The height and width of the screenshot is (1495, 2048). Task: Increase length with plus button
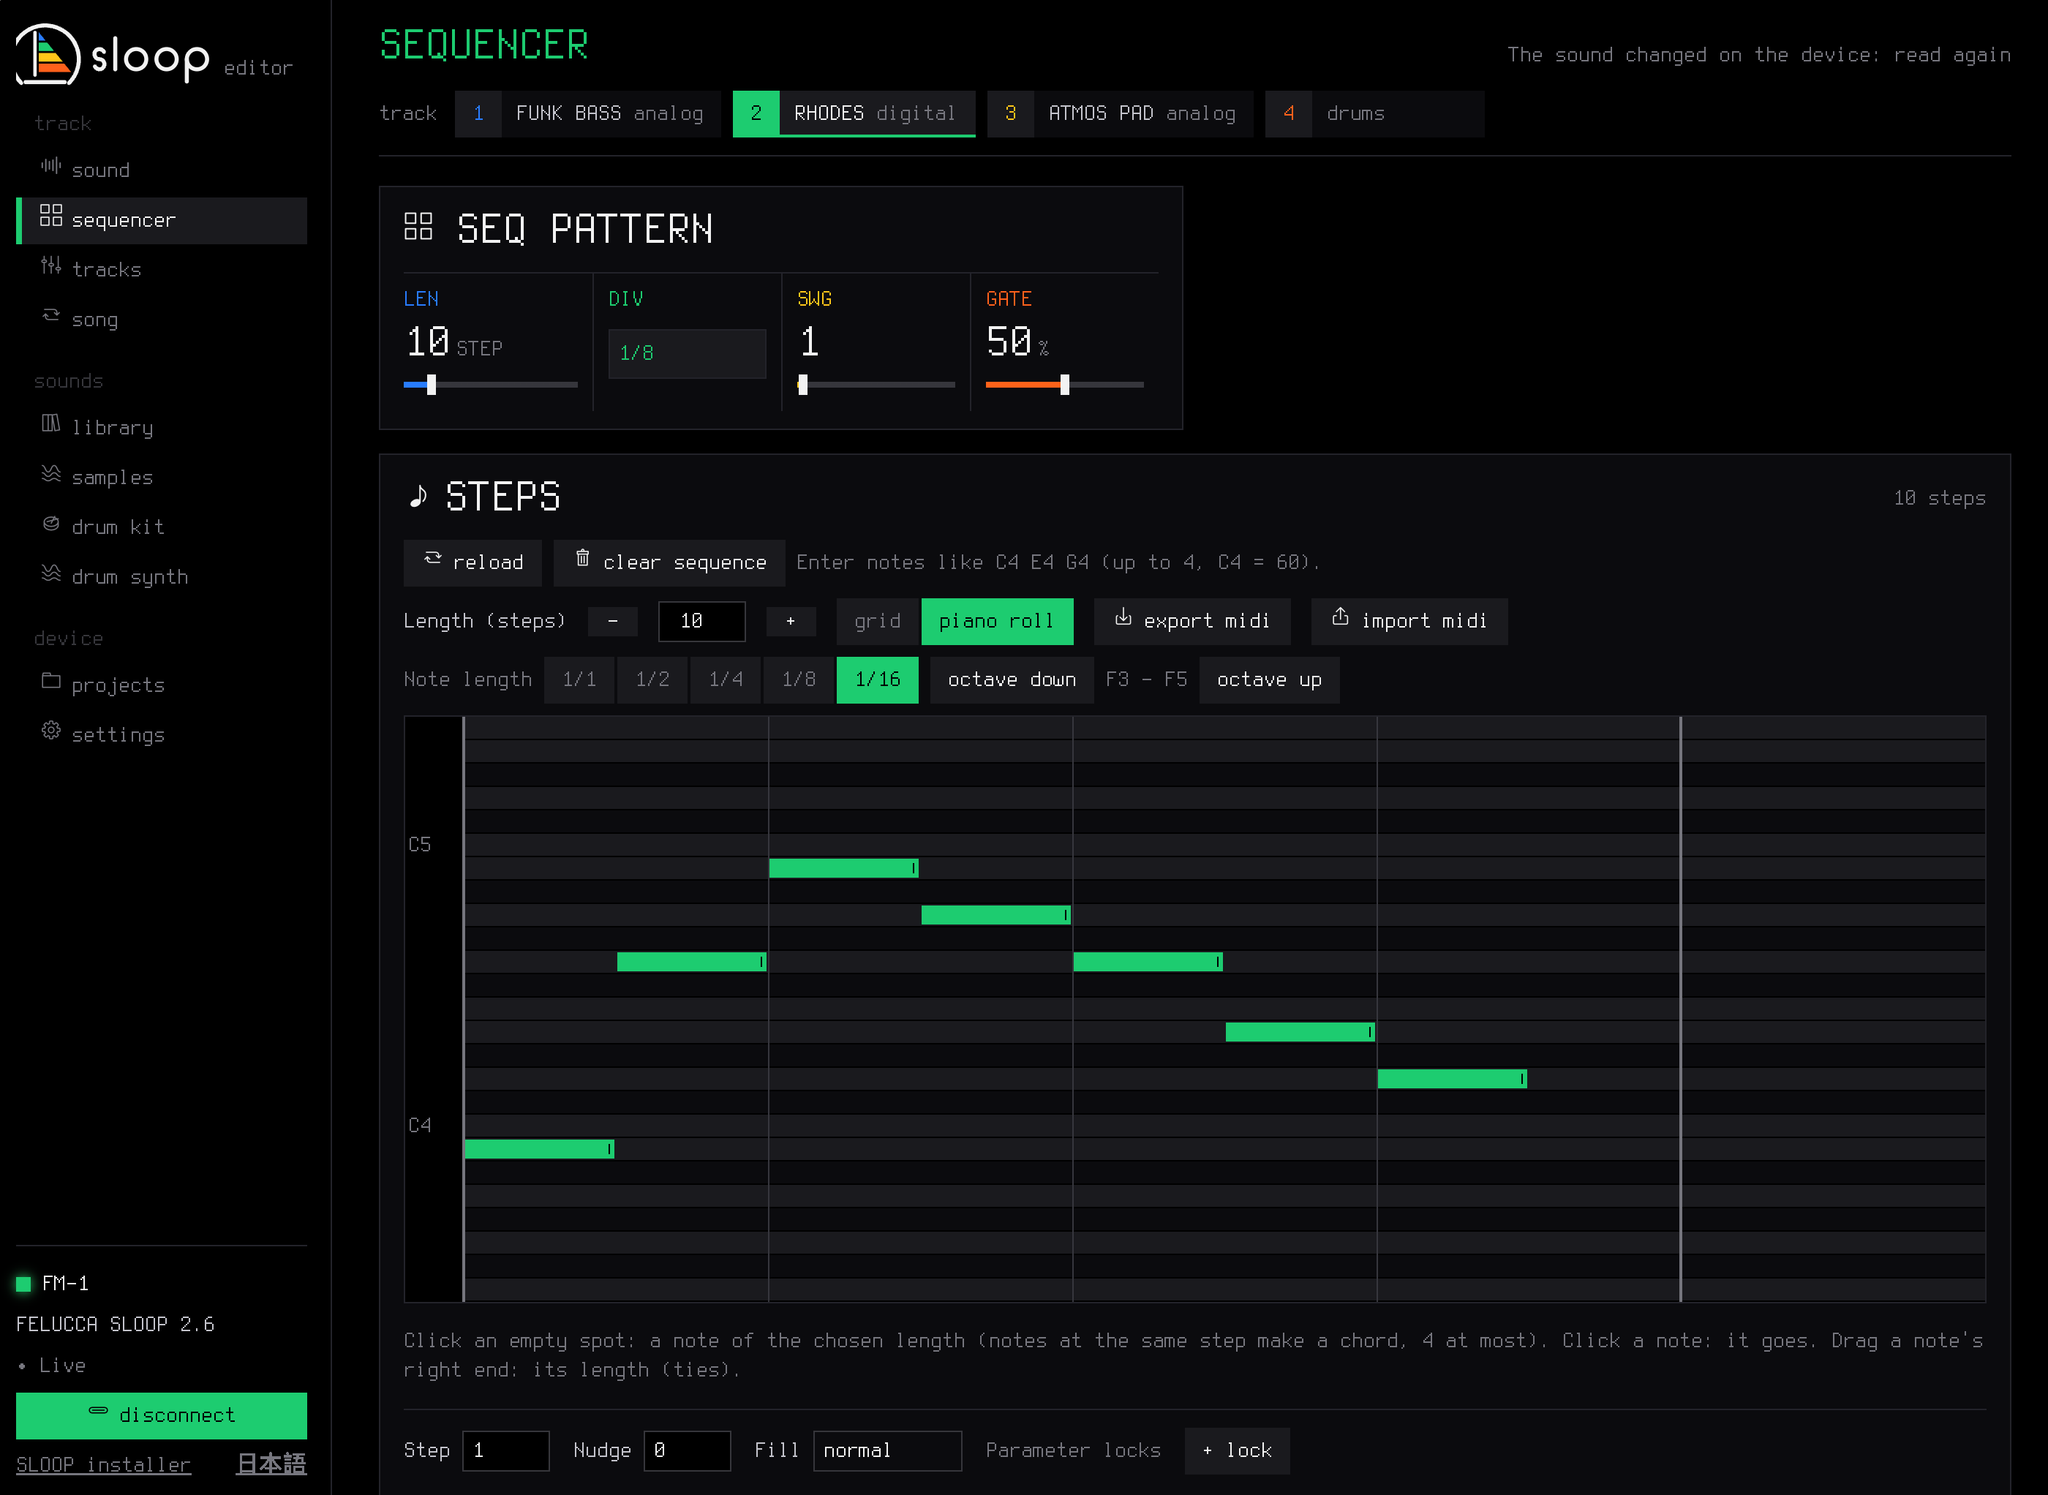pyautogui.click(x=791, y=622)
